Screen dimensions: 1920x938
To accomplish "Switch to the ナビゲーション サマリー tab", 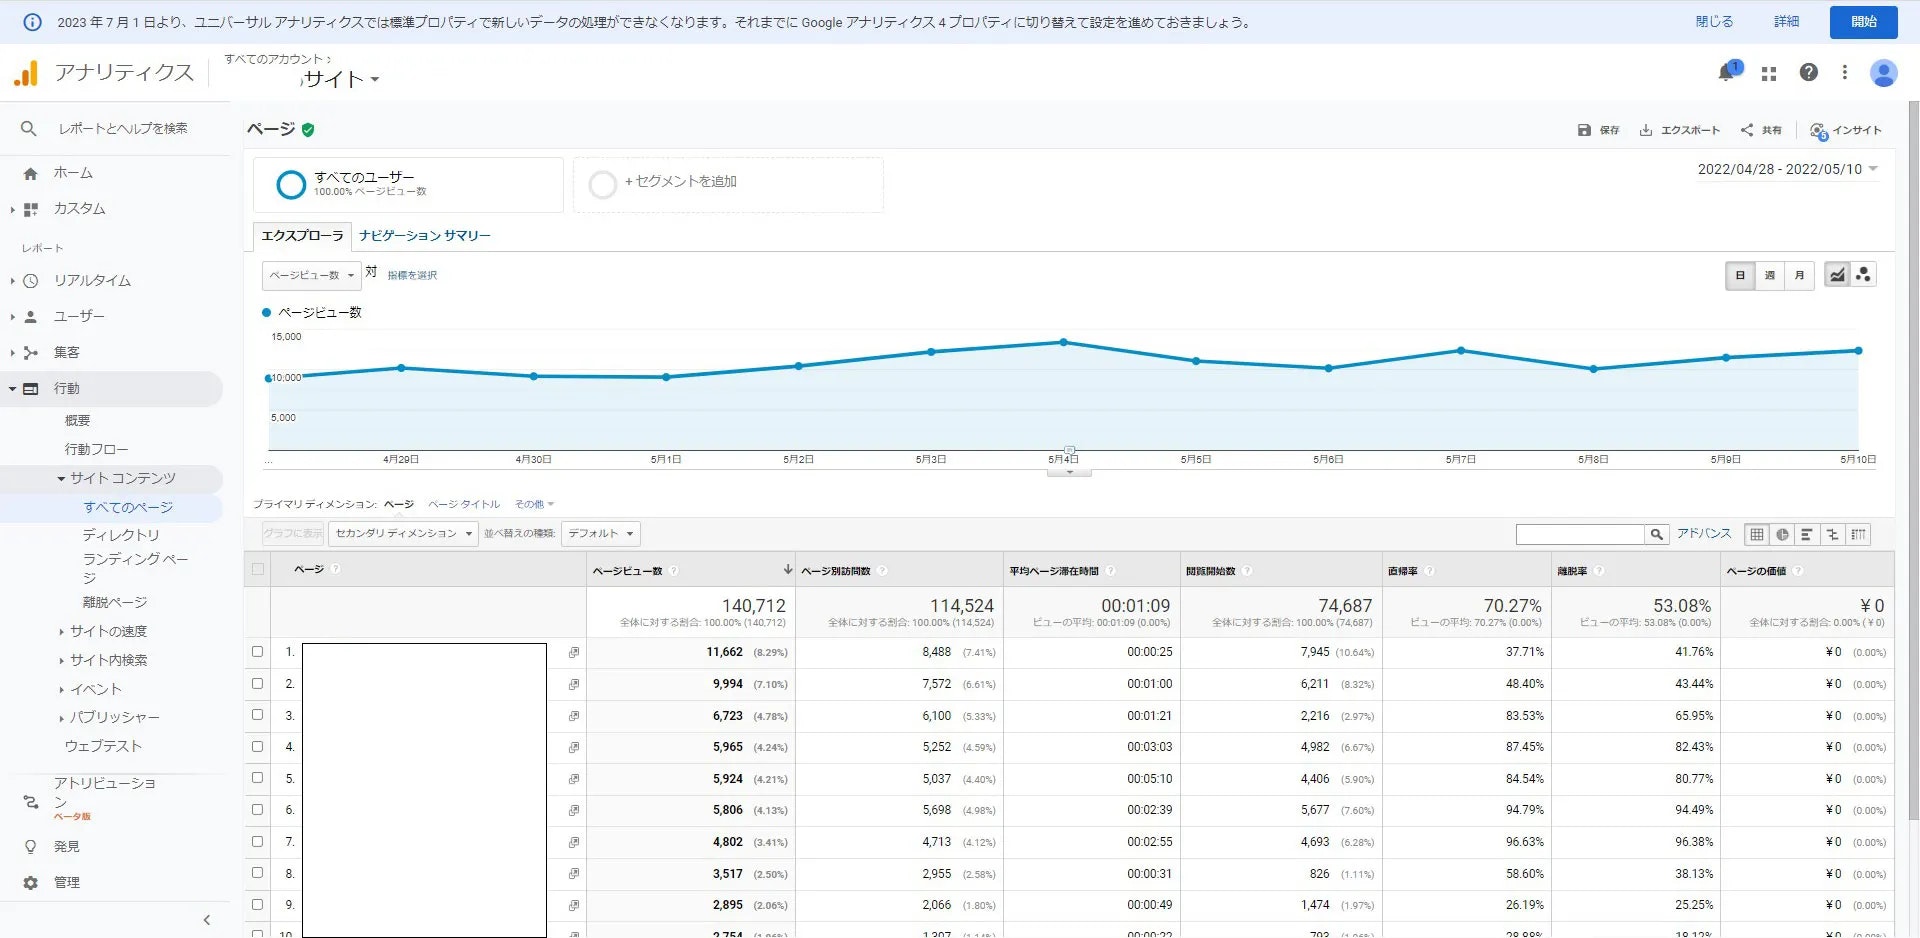I will pos(425,236).
